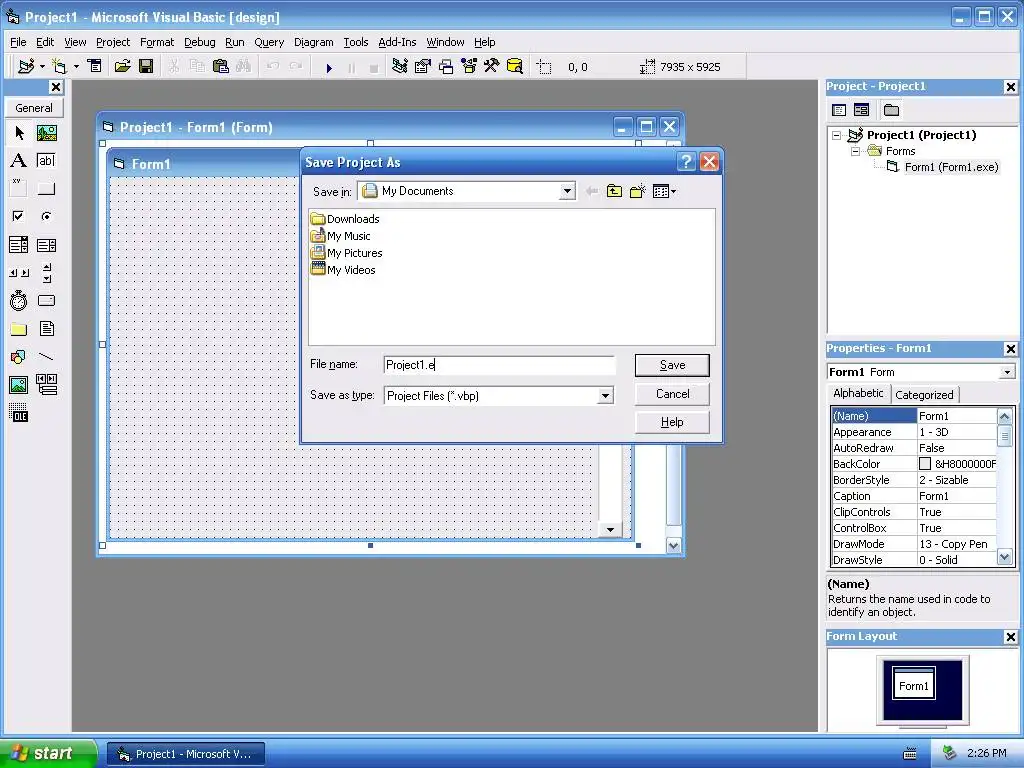The height and width of the screenshot is (768, 1024).
Task: Click the General toolbox tab button
Action: coord(34,108)
